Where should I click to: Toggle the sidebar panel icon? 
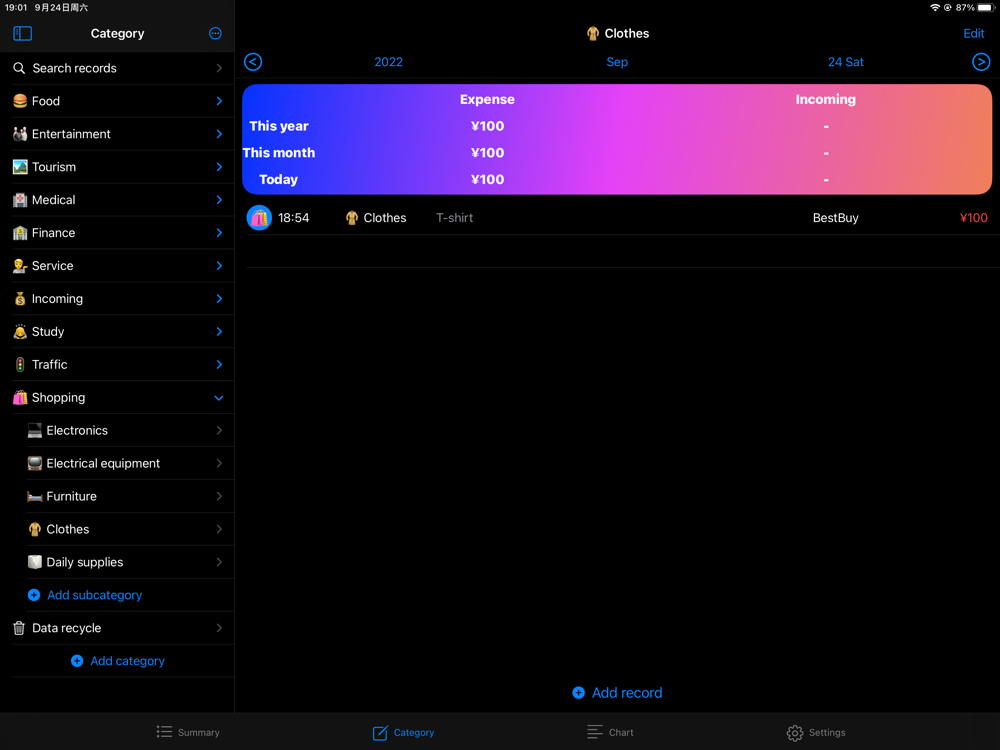click(x=22, y=33)
